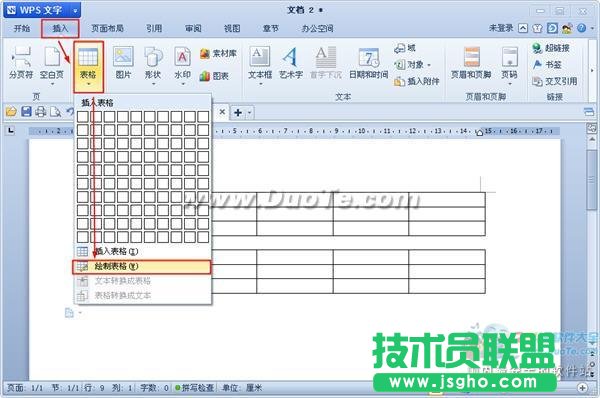Click the 表格 table button
Screen dimensions: 600x398
[88, 67]
